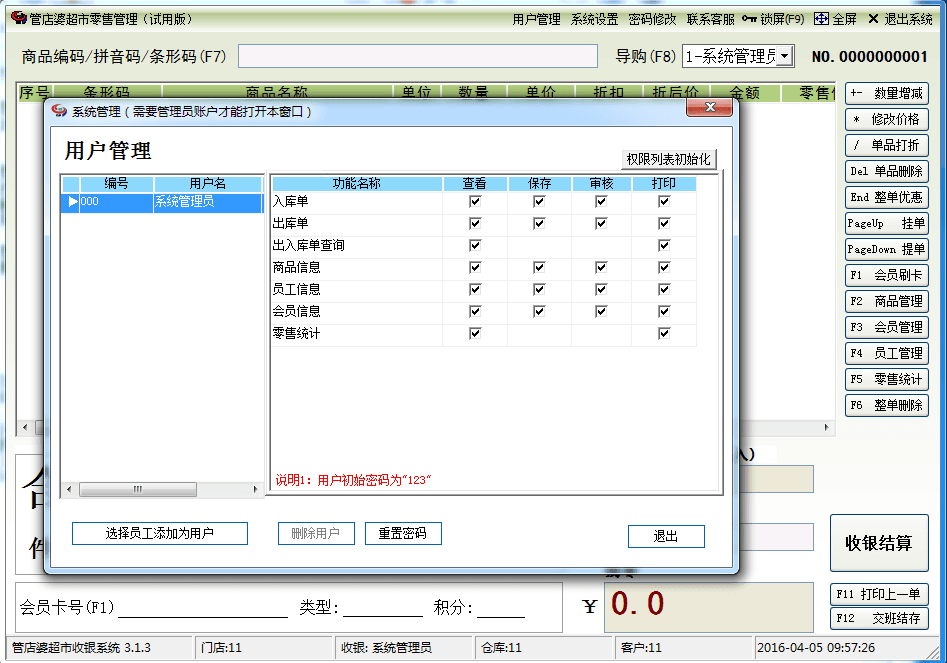The image size is (947, 663).
Task: Open the 密码修改 menu item
Action: tap(652, 19)
